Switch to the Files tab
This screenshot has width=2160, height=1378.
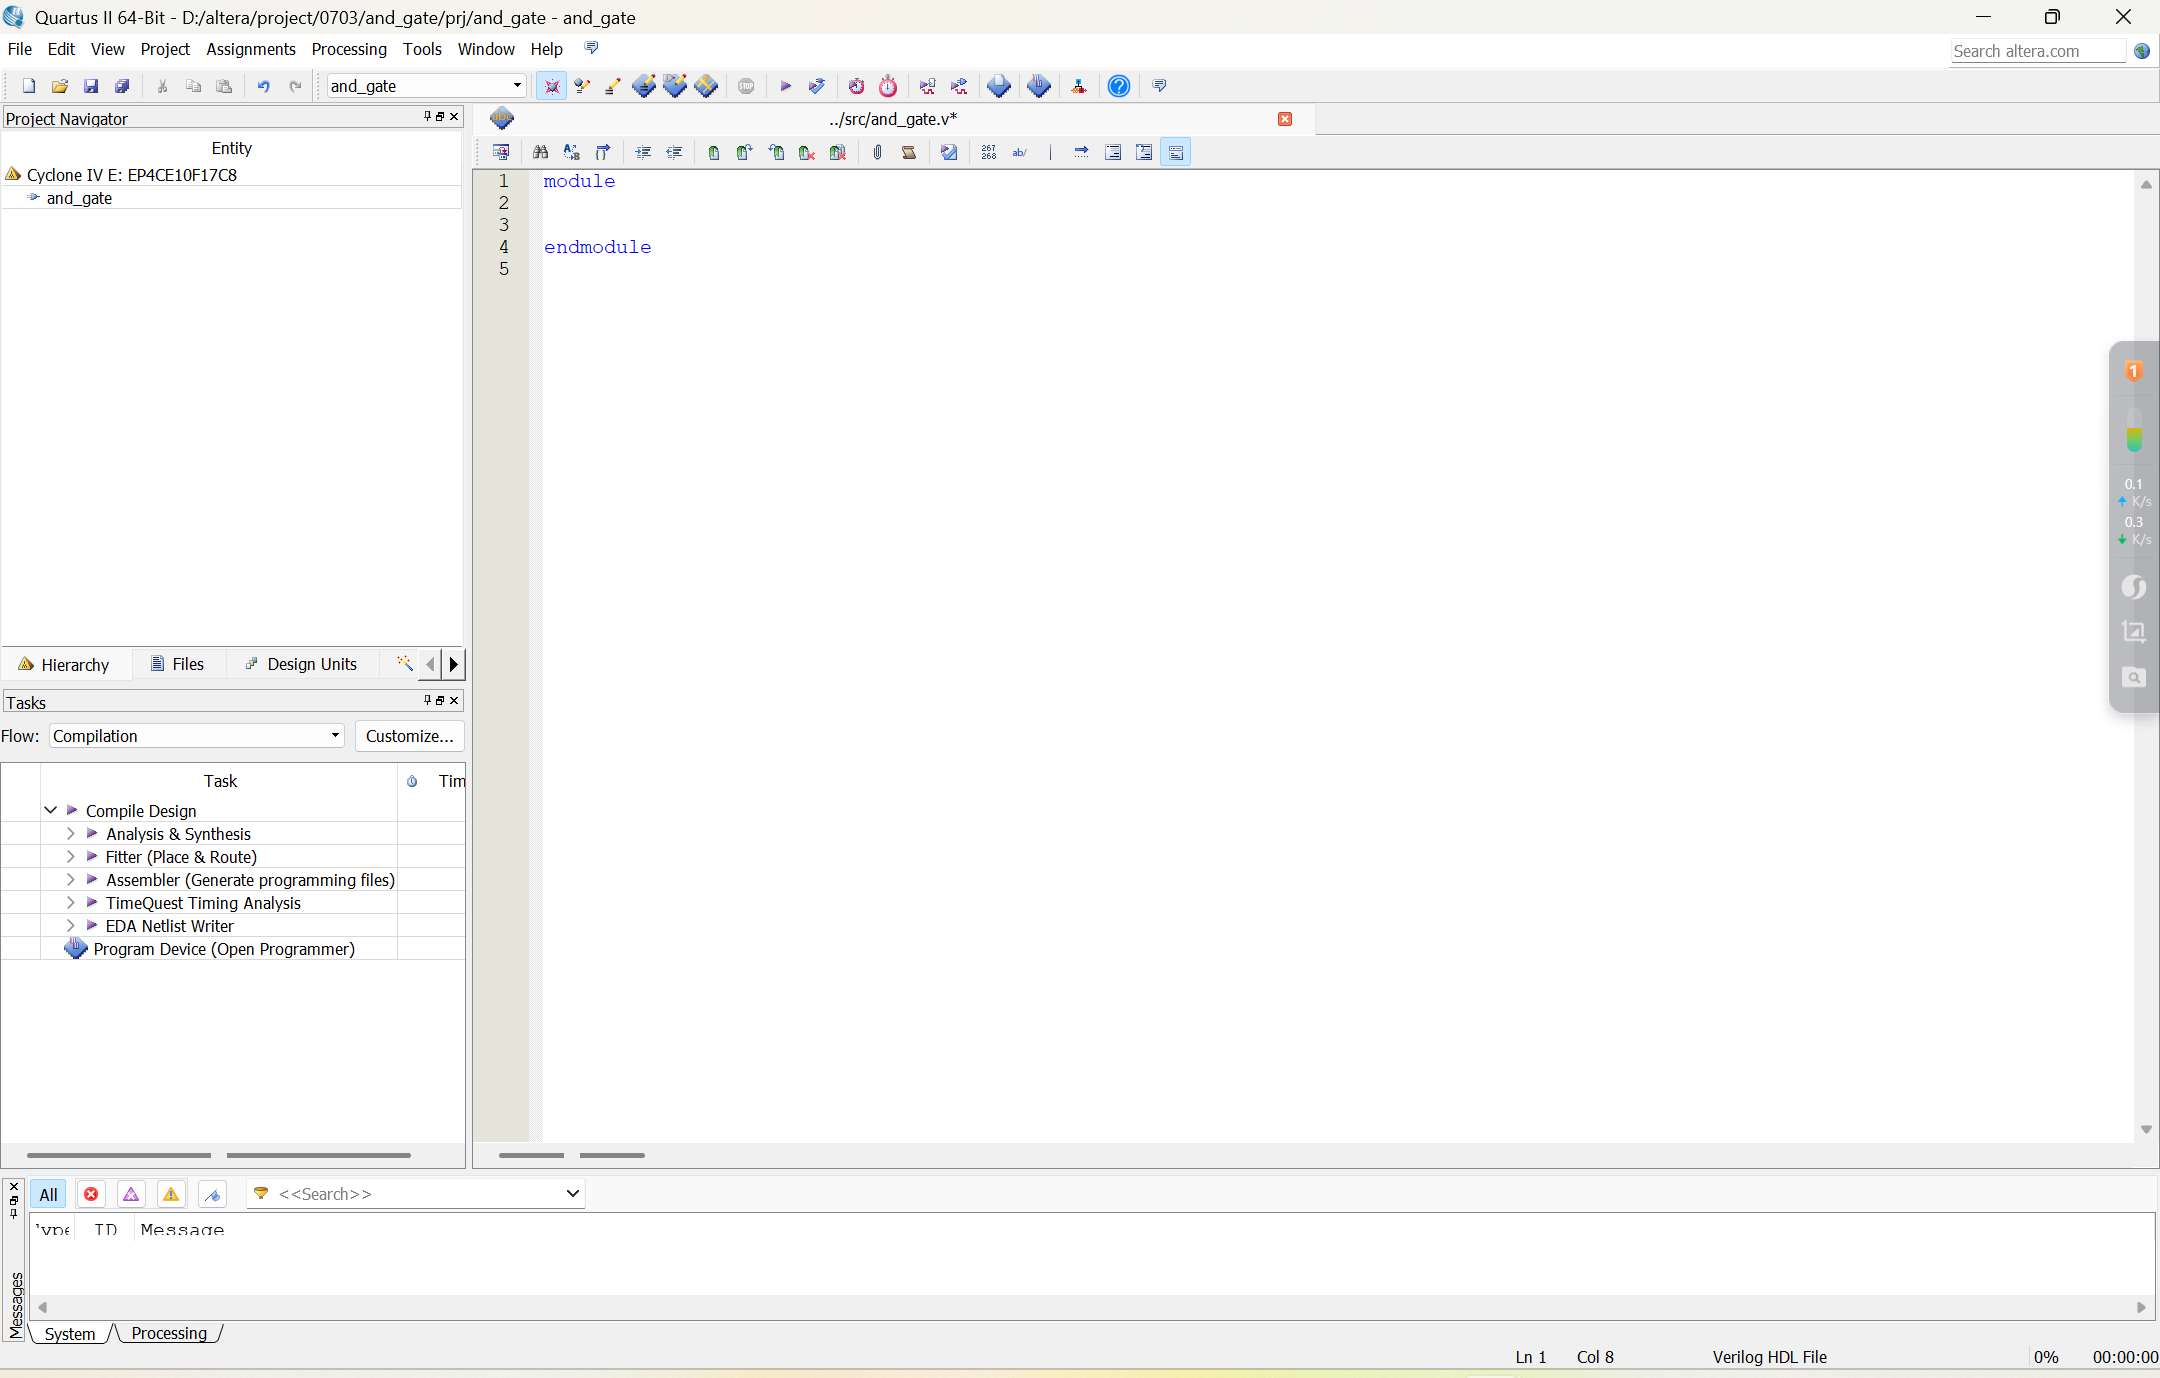[x=177, y=664]
